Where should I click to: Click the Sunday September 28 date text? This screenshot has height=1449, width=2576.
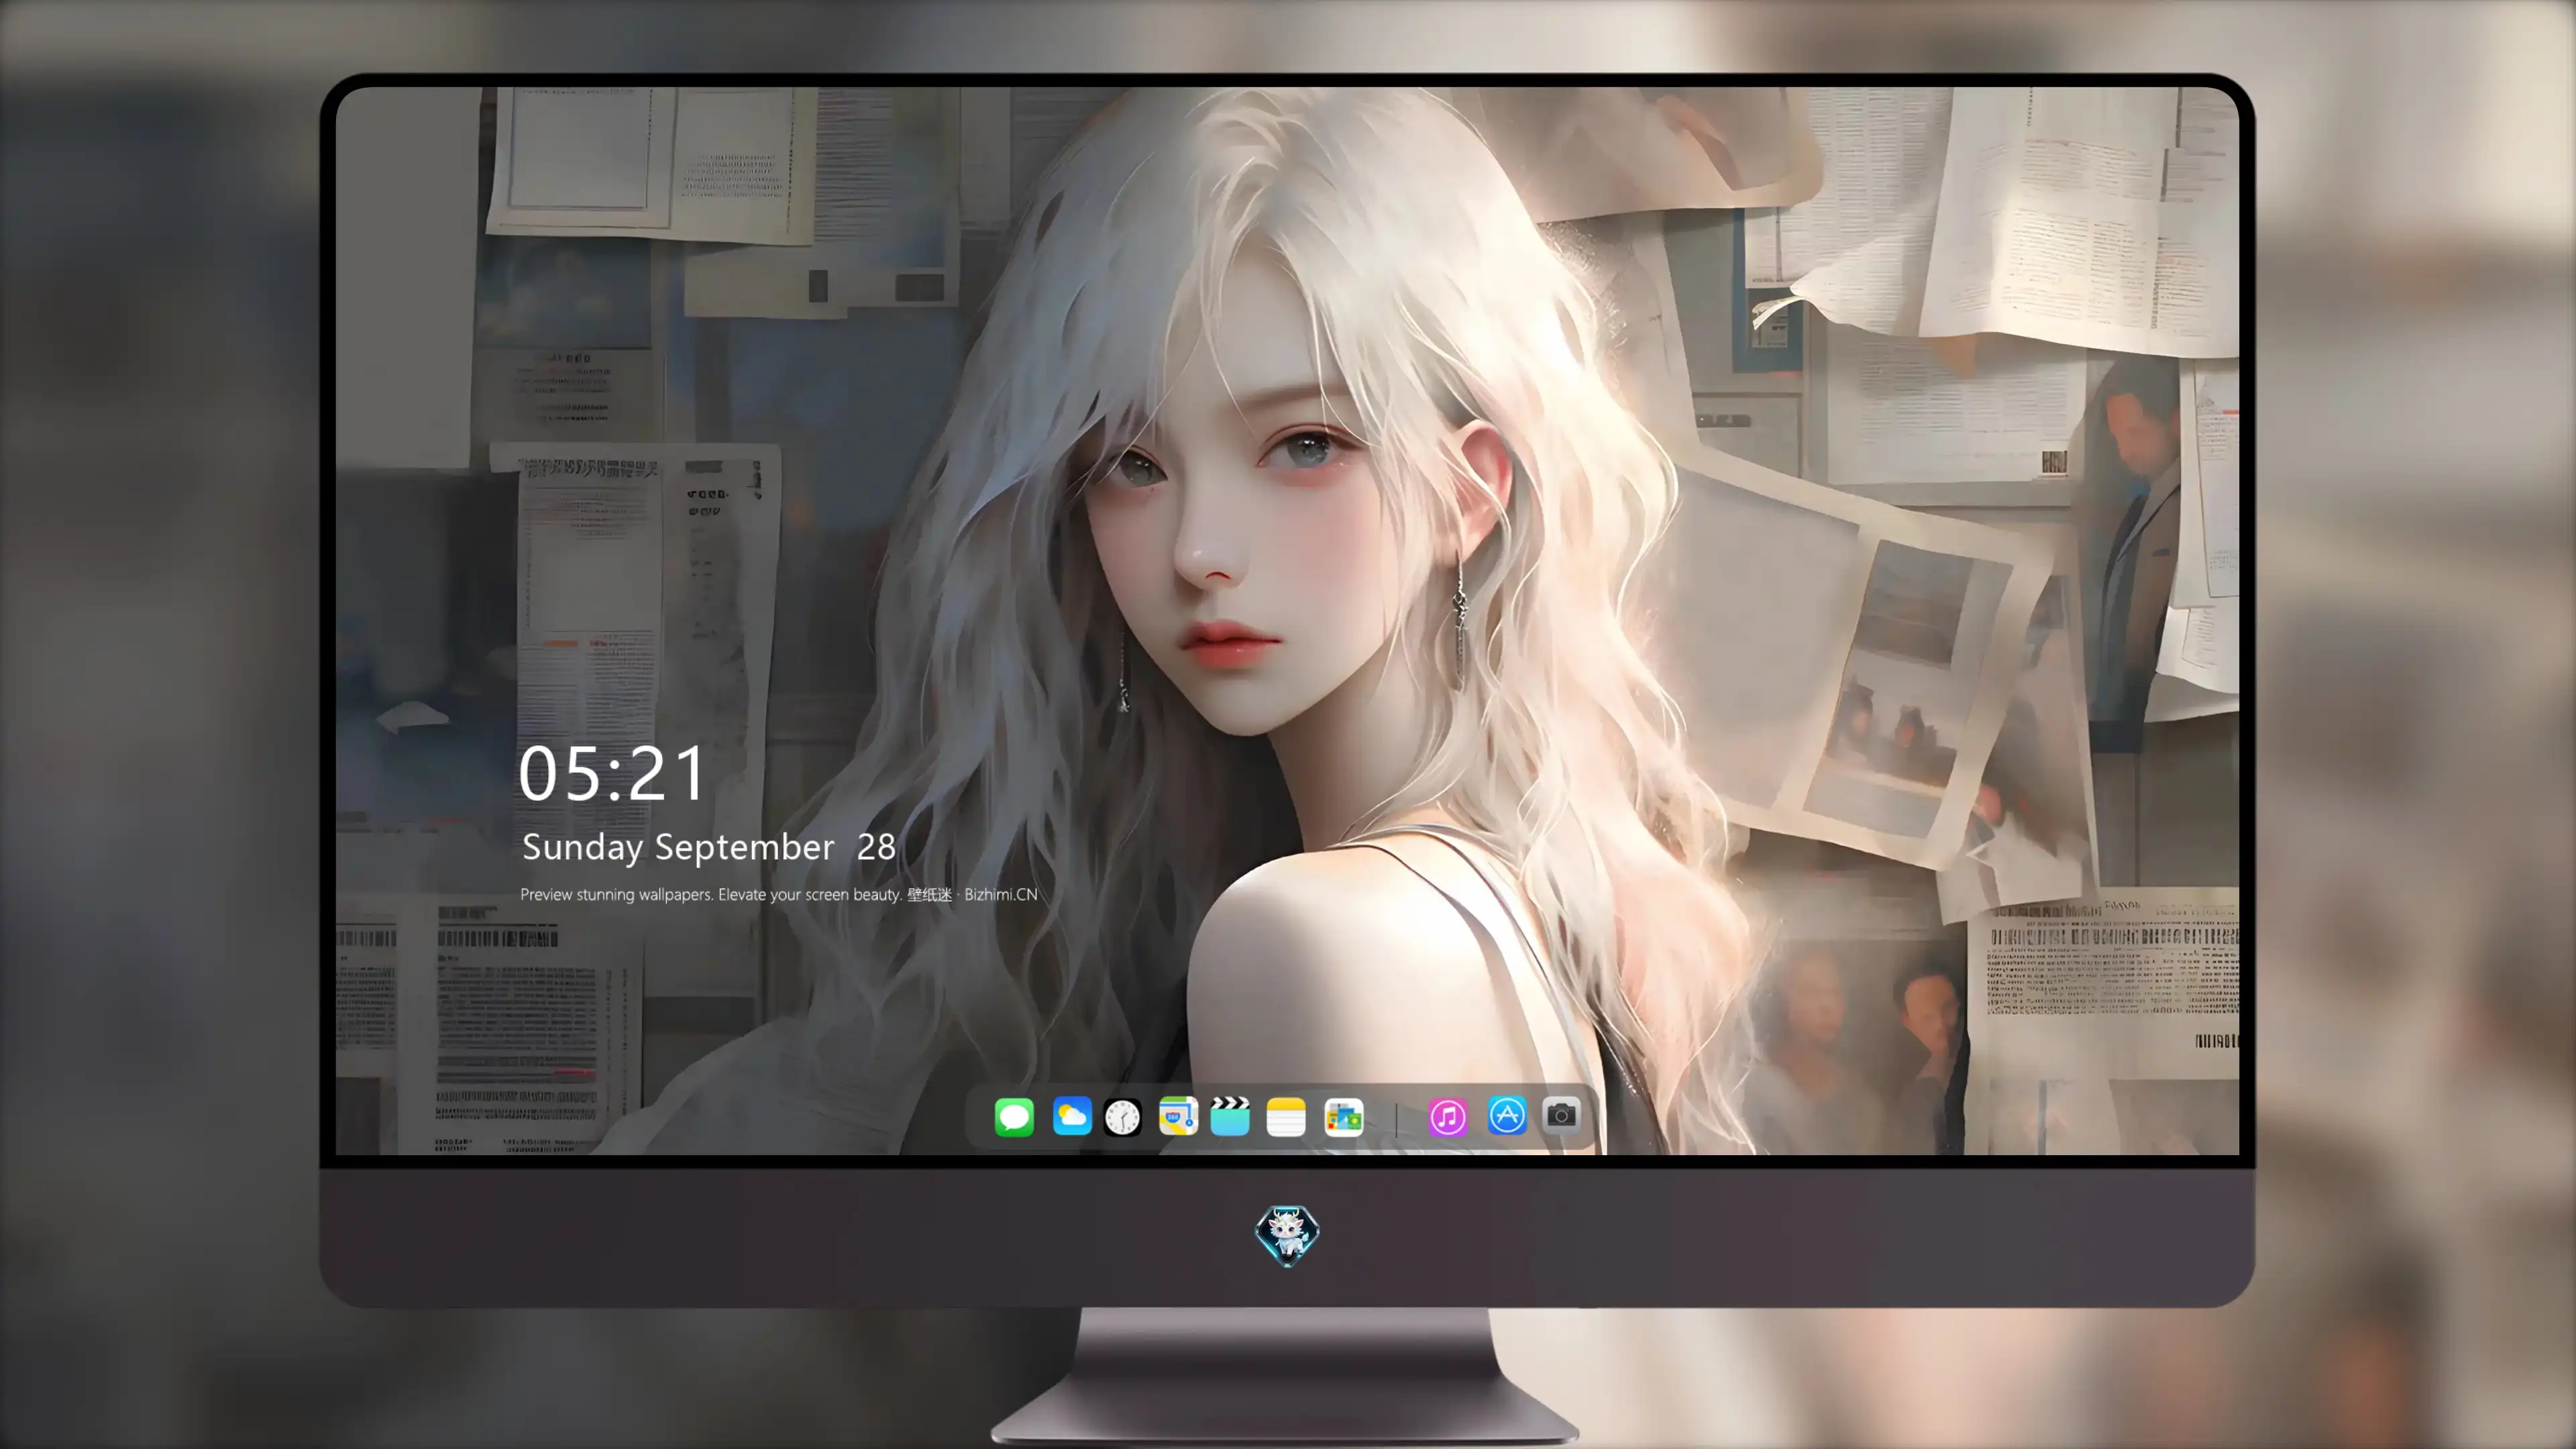coord(708,847)
